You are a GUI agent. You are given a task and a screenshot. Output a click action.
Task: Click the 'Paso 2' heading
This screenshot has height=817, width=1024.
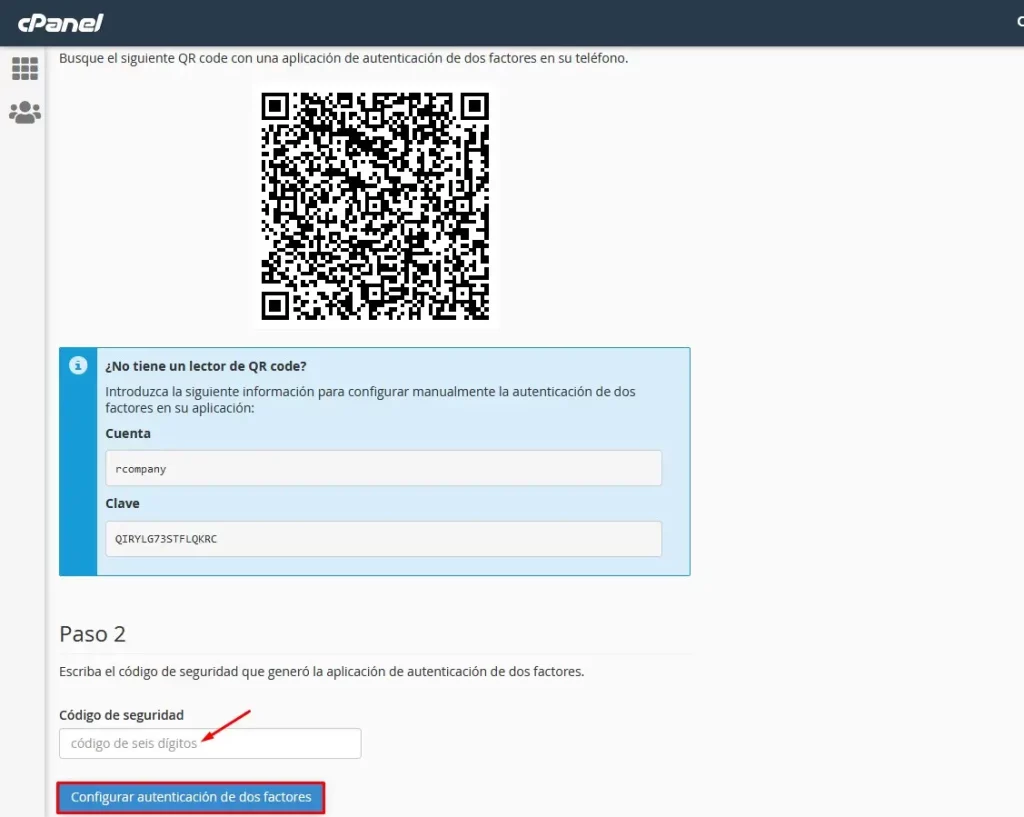[92, 634]
